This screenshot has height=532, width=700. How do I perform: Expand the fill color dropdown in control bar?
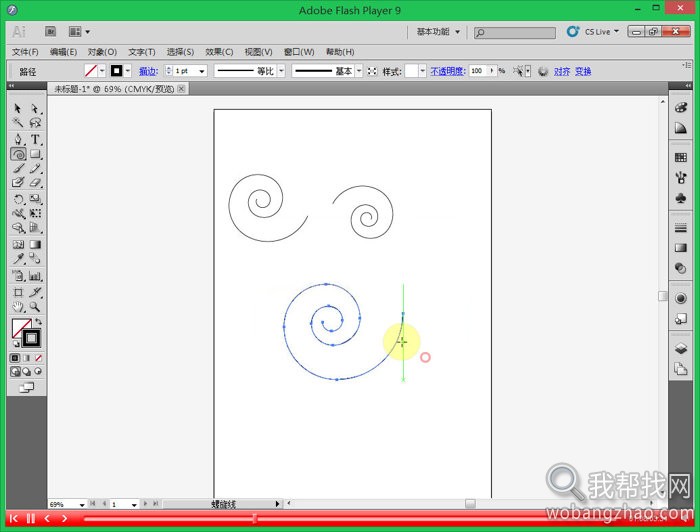(x=102, y=71)
